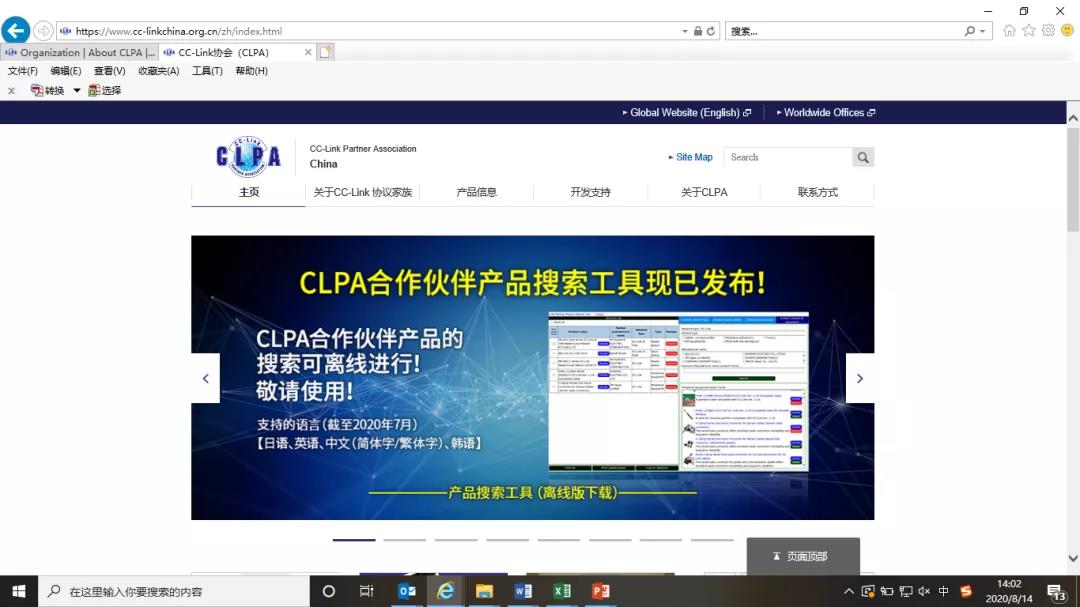Show next carousel slide arrow
Image resolution: width=1080 pixels, height=607 pixels.
(x=860, y=378)
